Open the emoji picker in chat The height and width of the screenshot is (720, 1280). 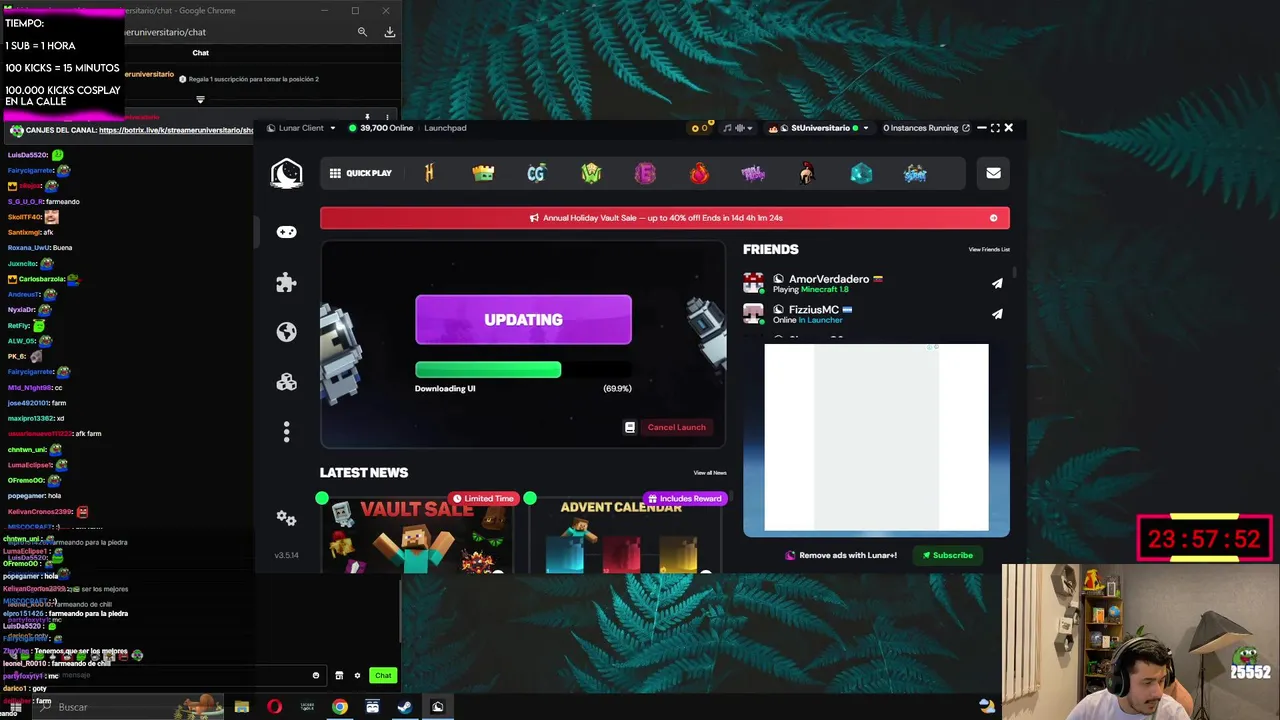pyautogui.click(x=316, y=675)
